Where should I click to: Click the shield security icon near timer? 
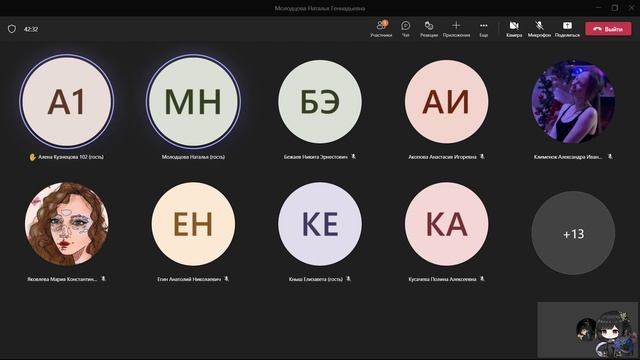pos(12,29)
